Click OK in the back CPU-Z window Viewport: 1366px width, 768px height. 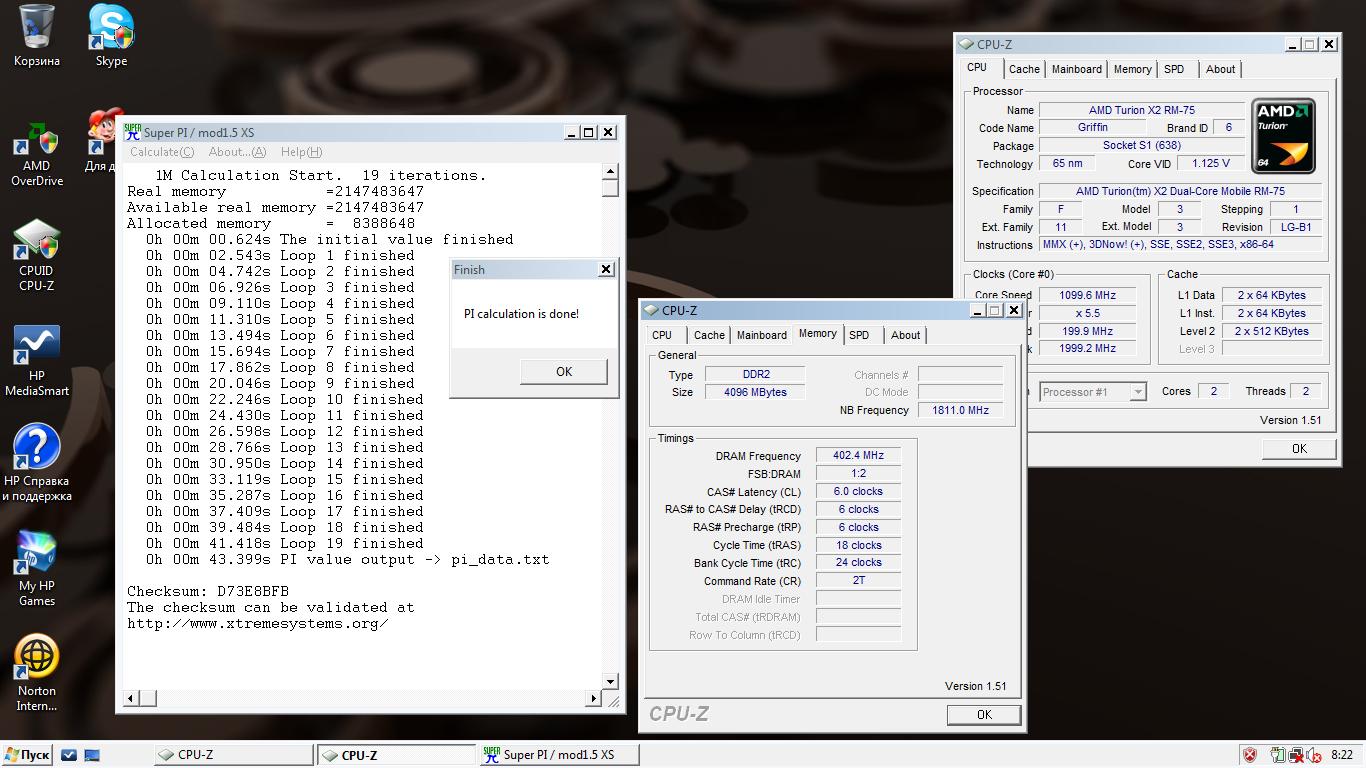pyautogui.click(x=1299, y=448)
